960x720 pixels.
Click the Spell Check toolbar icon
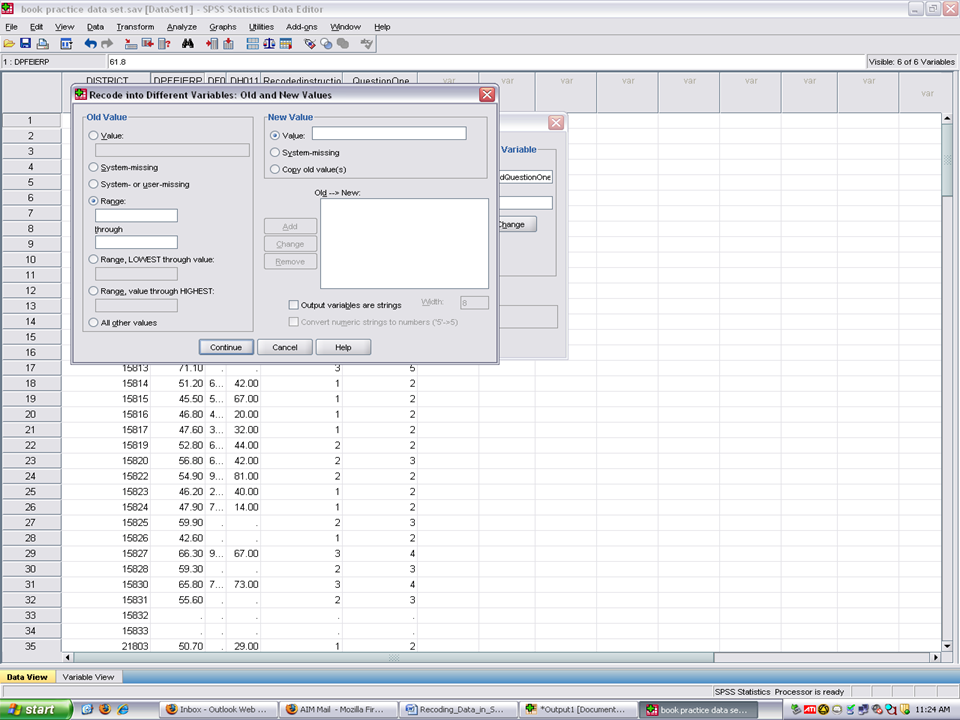click(x=367, y=44)
